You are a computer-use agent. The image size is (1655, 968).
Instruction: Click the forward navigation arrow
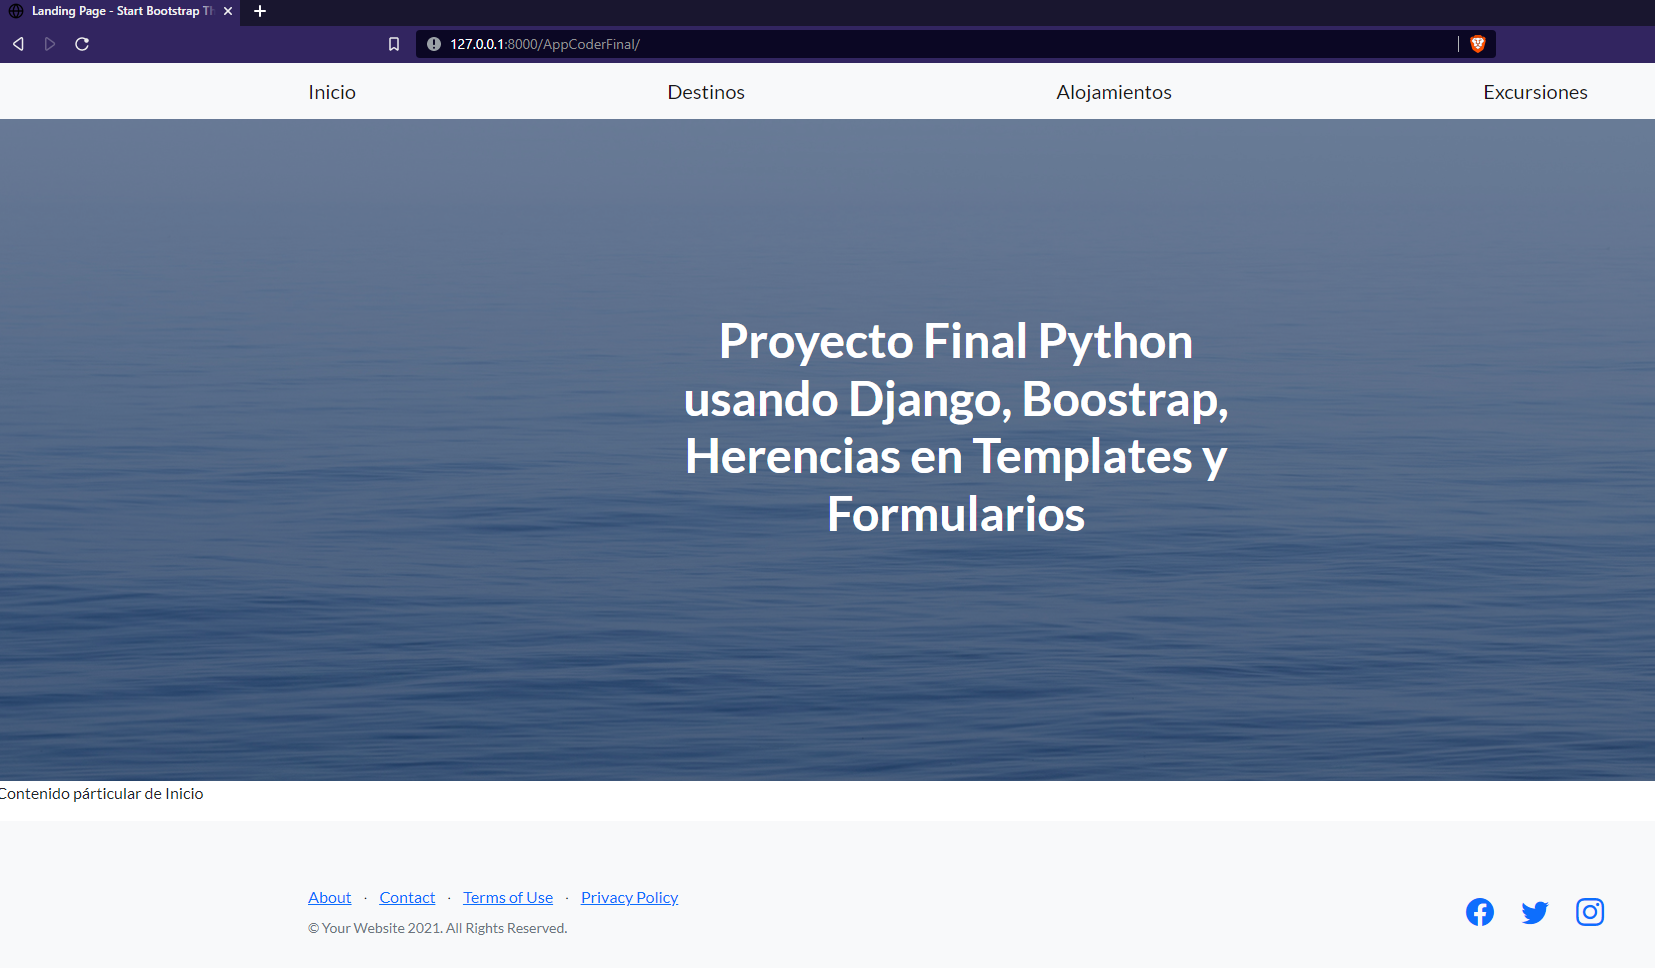click(49, 44)
